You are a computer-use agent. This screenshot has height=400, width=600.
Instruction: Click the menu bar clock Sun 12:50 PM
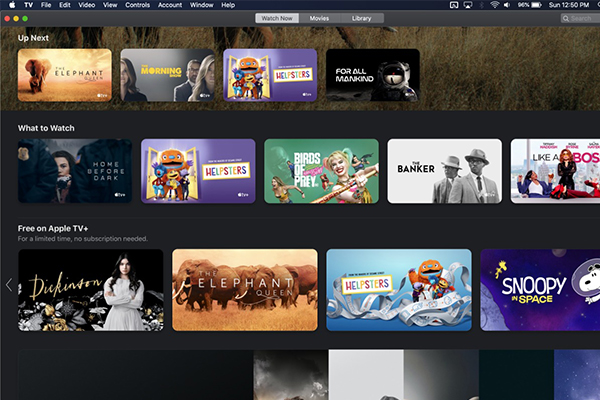pos(569,5)
